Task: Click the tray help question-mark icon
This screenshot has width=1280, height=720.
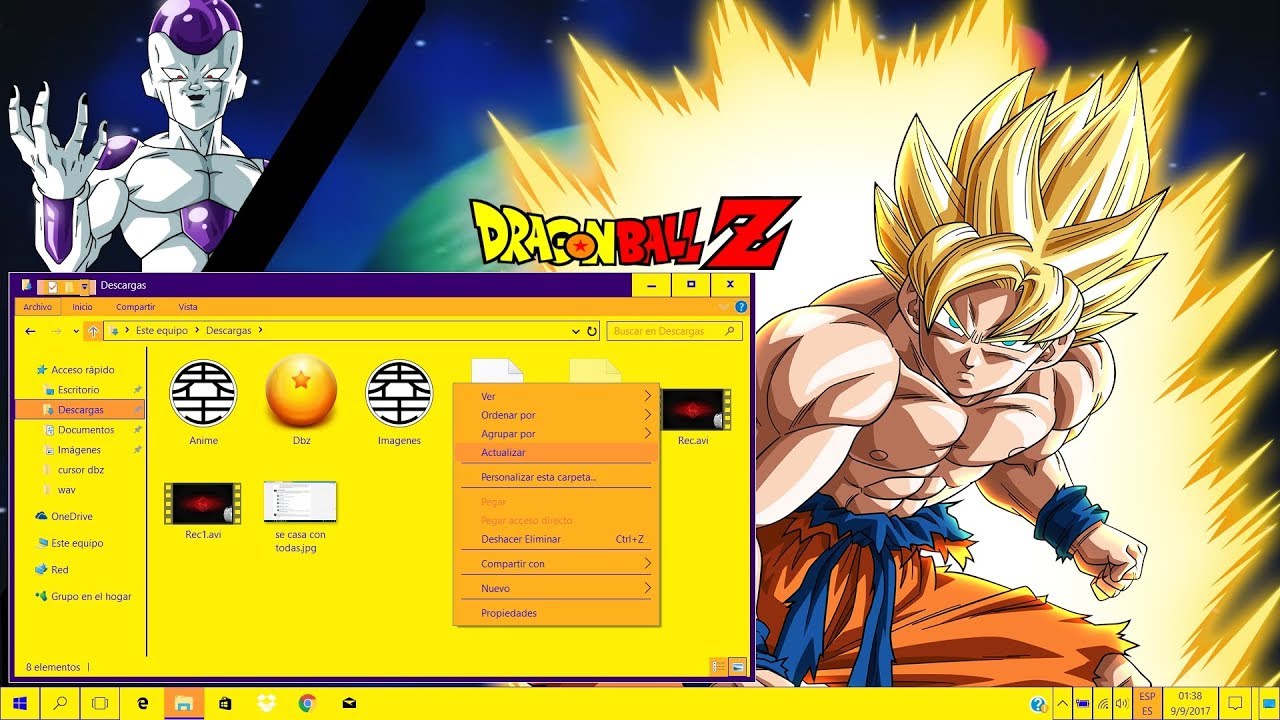Action: (x=1038, y=704)
